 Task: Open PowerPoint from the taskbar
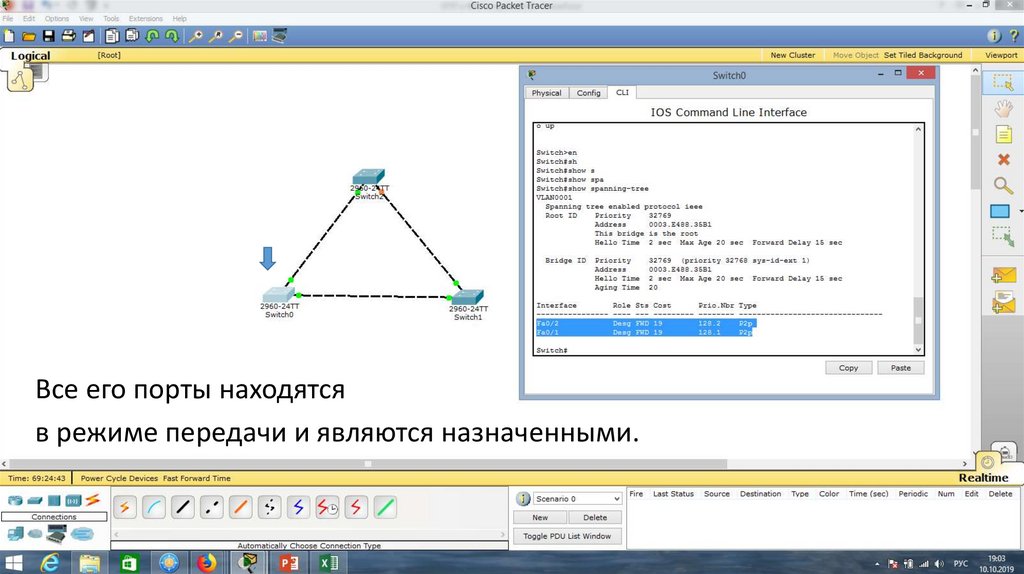pos(288,562)
